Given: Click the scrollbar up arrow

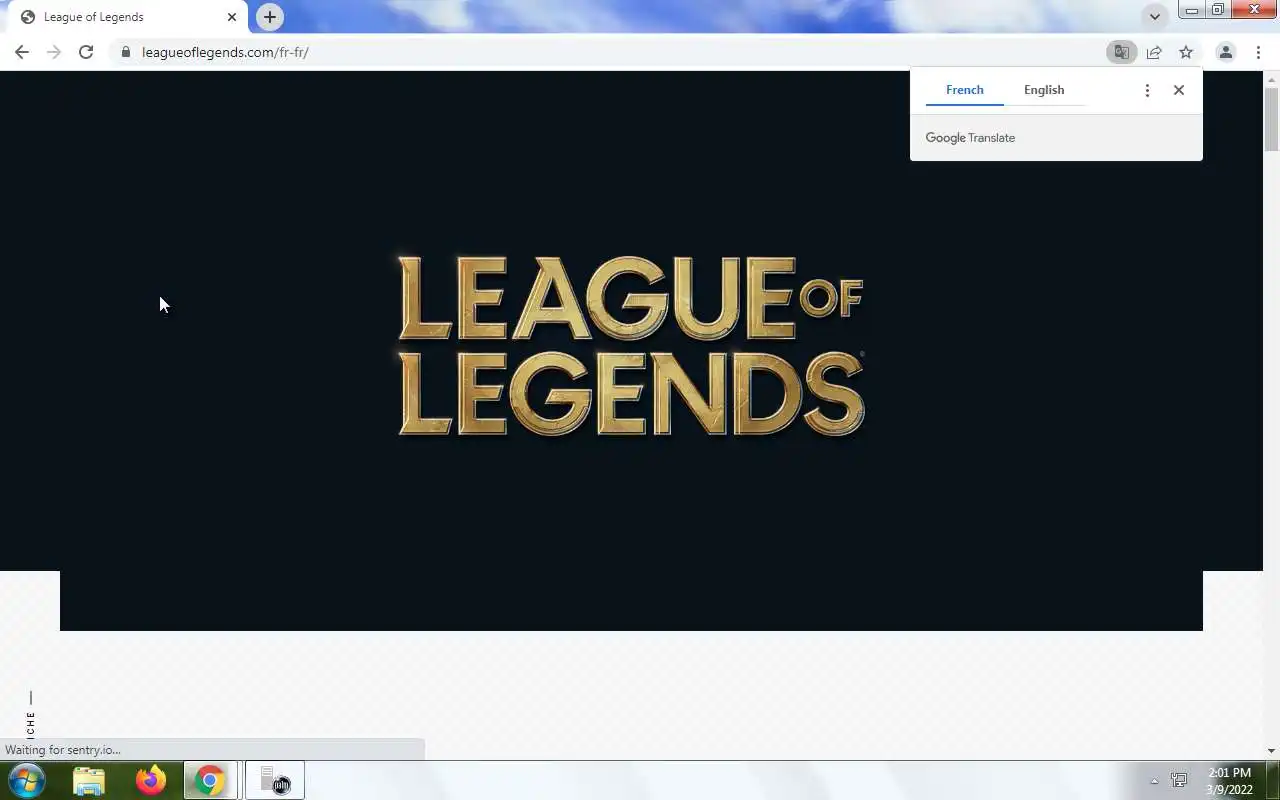Looking at the screenshot, I should (1272, 78).
